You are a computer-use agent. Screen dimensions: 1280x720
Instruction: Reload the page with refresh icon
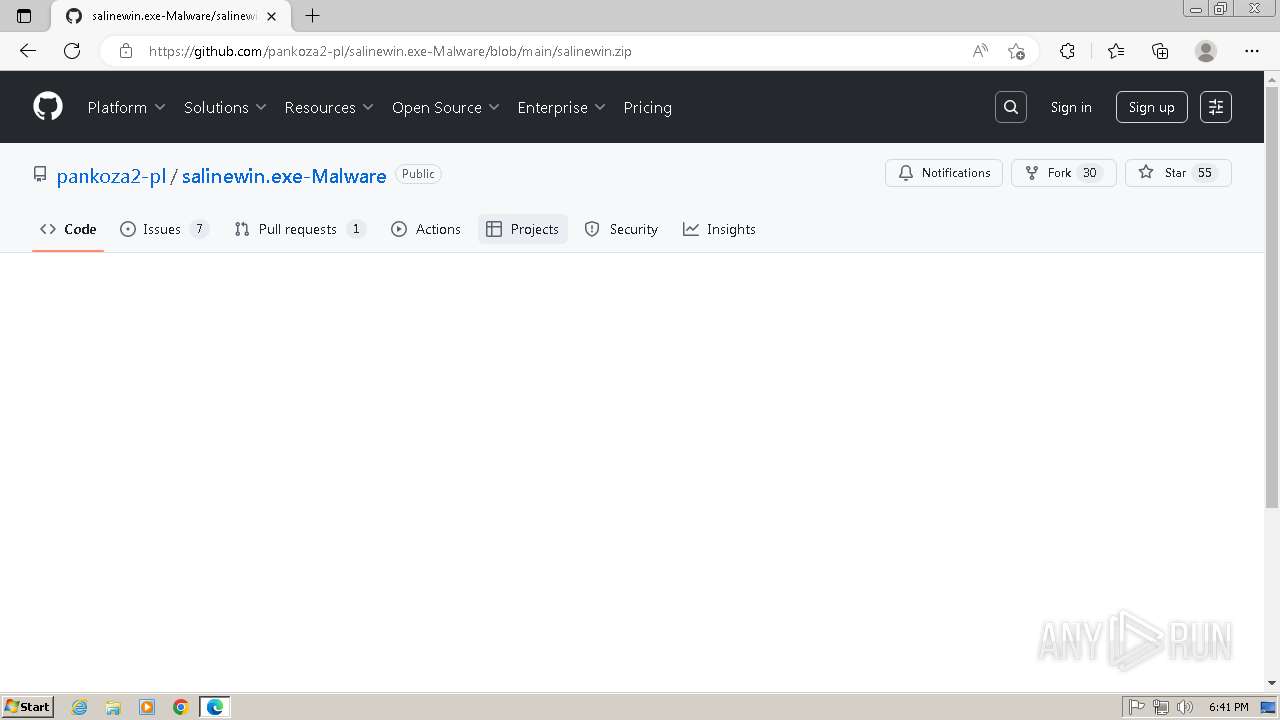point(72,51)
